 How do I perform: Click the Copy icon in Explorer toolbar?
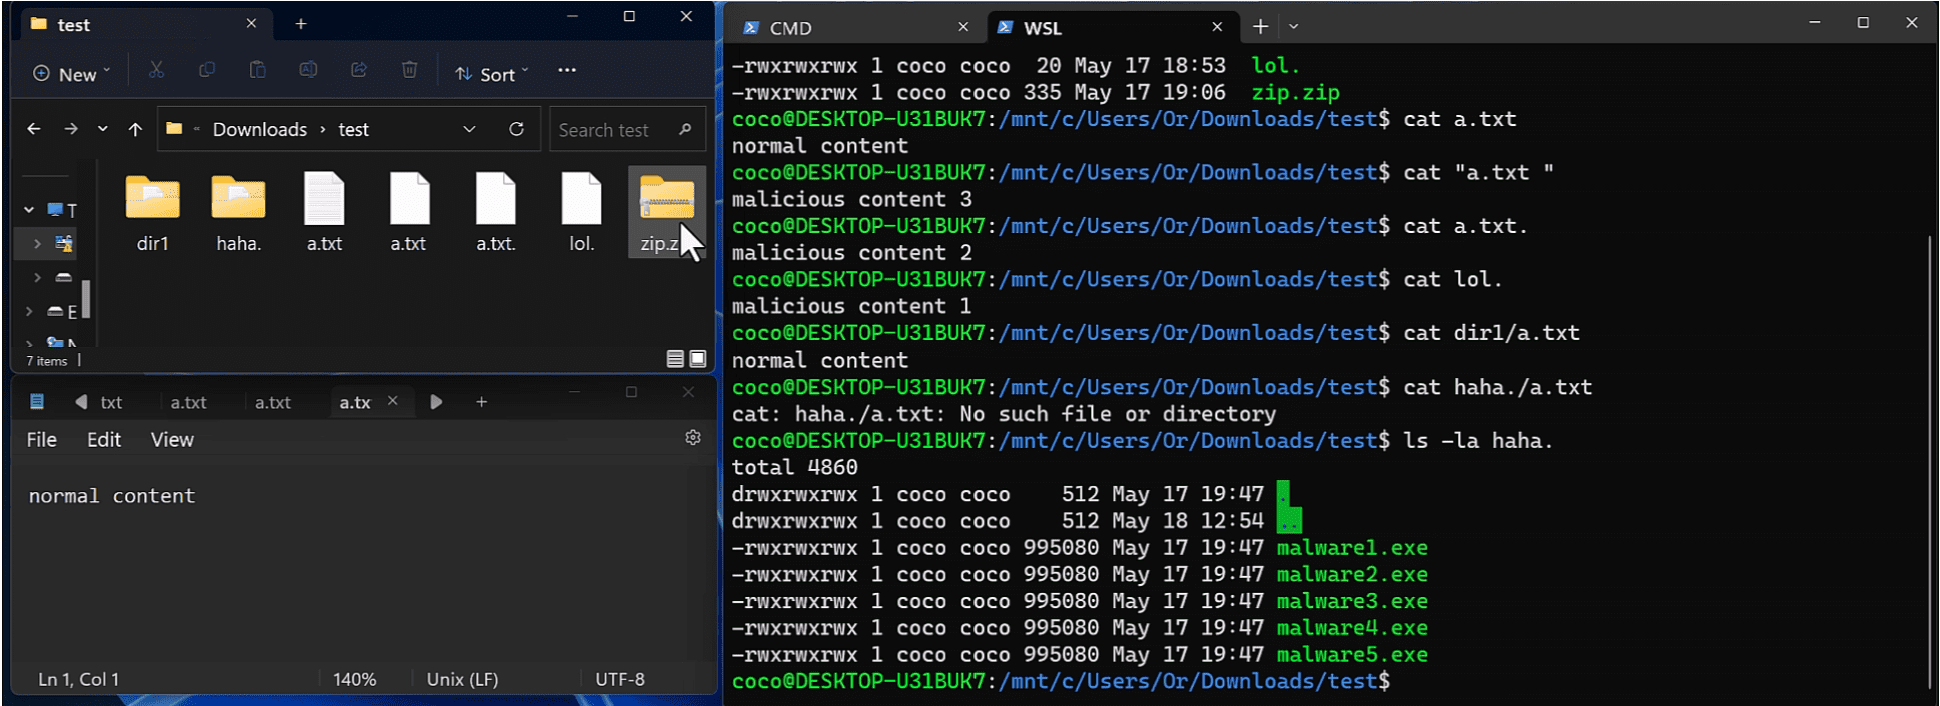pyautogui.click(x=207, y=70)
